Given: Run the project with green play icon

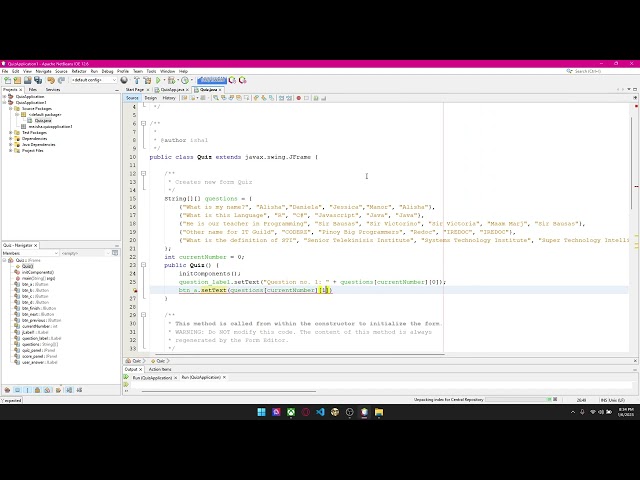Looking at the screenshot, I should tap(158, 80).
